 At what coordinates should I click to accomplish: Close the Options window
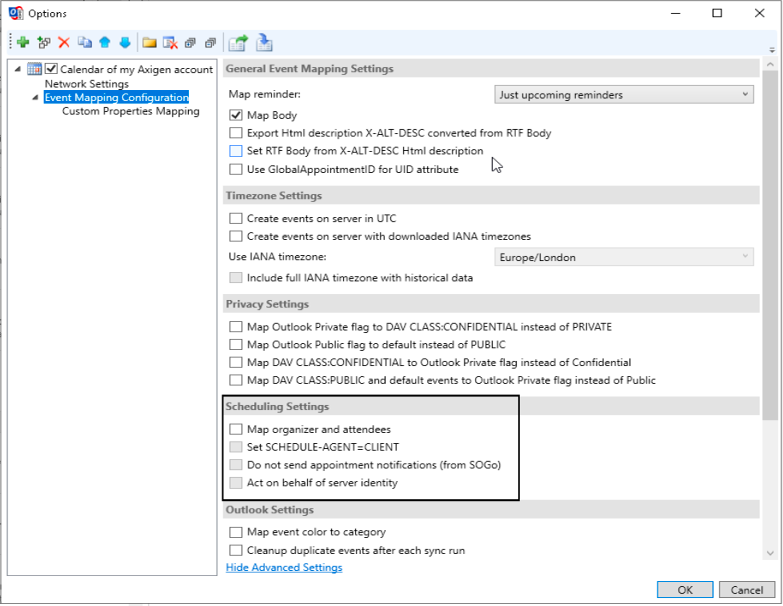[760, 13]
